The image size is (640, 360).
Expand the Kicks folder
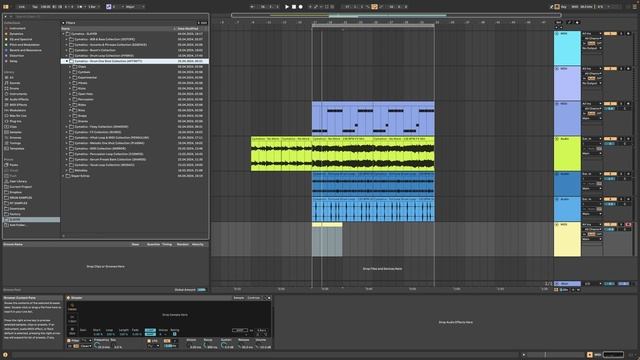[70, 88]
